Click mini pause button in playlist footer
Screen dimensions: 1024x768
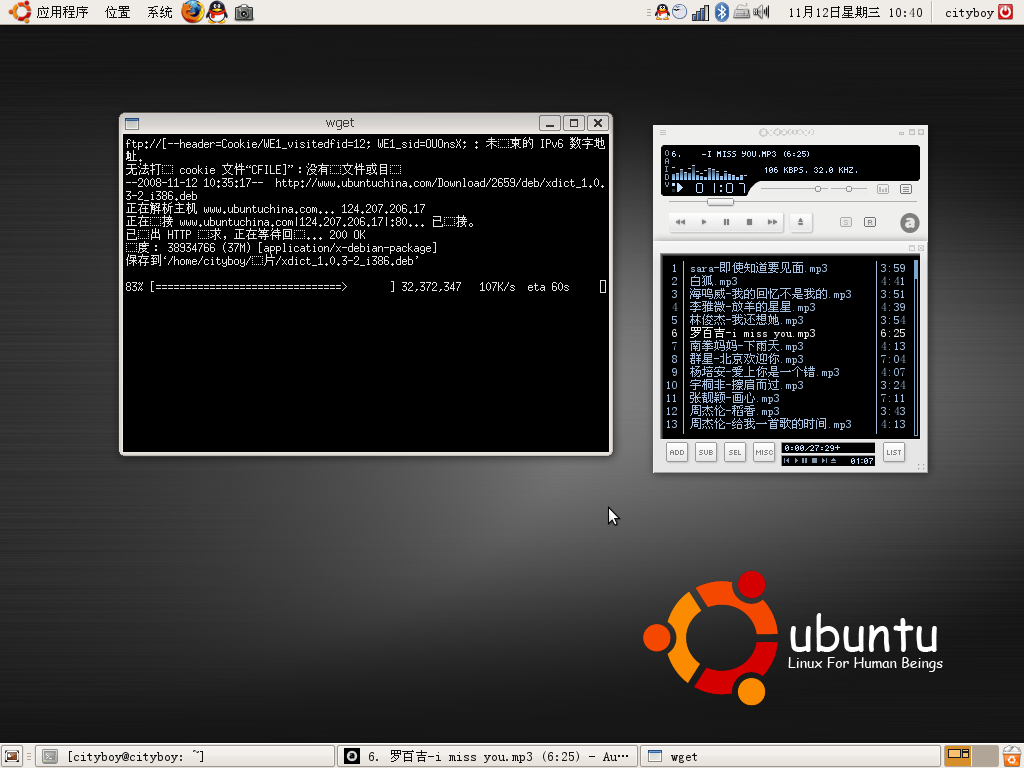(x=805, y=461)
